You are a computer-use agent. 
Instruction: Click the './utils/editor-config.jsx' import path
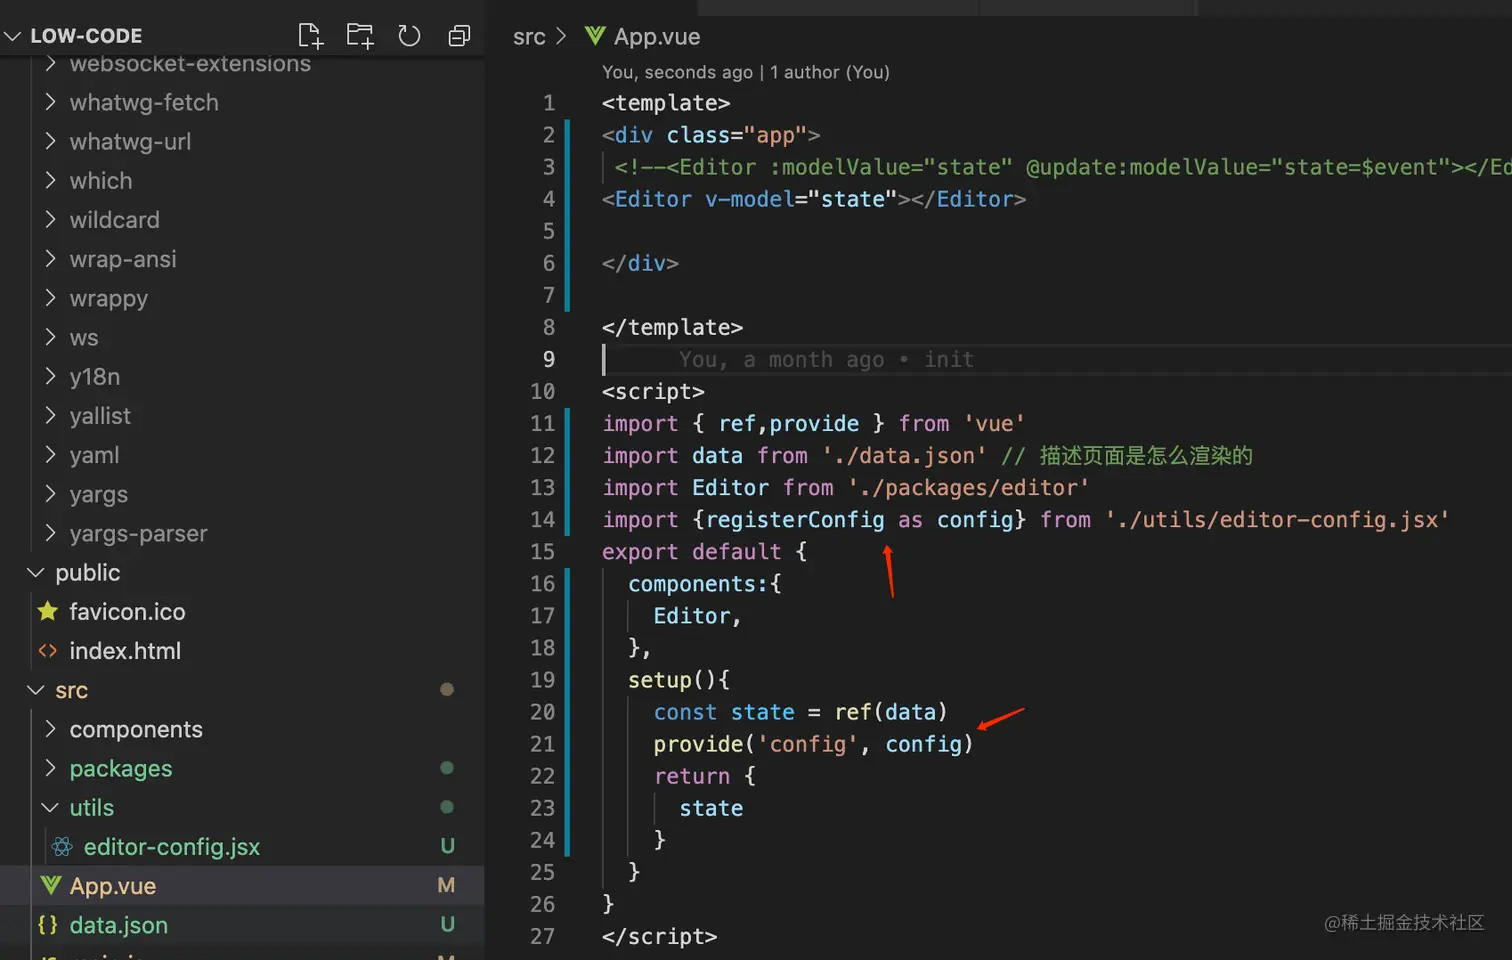coord(1277,520)
